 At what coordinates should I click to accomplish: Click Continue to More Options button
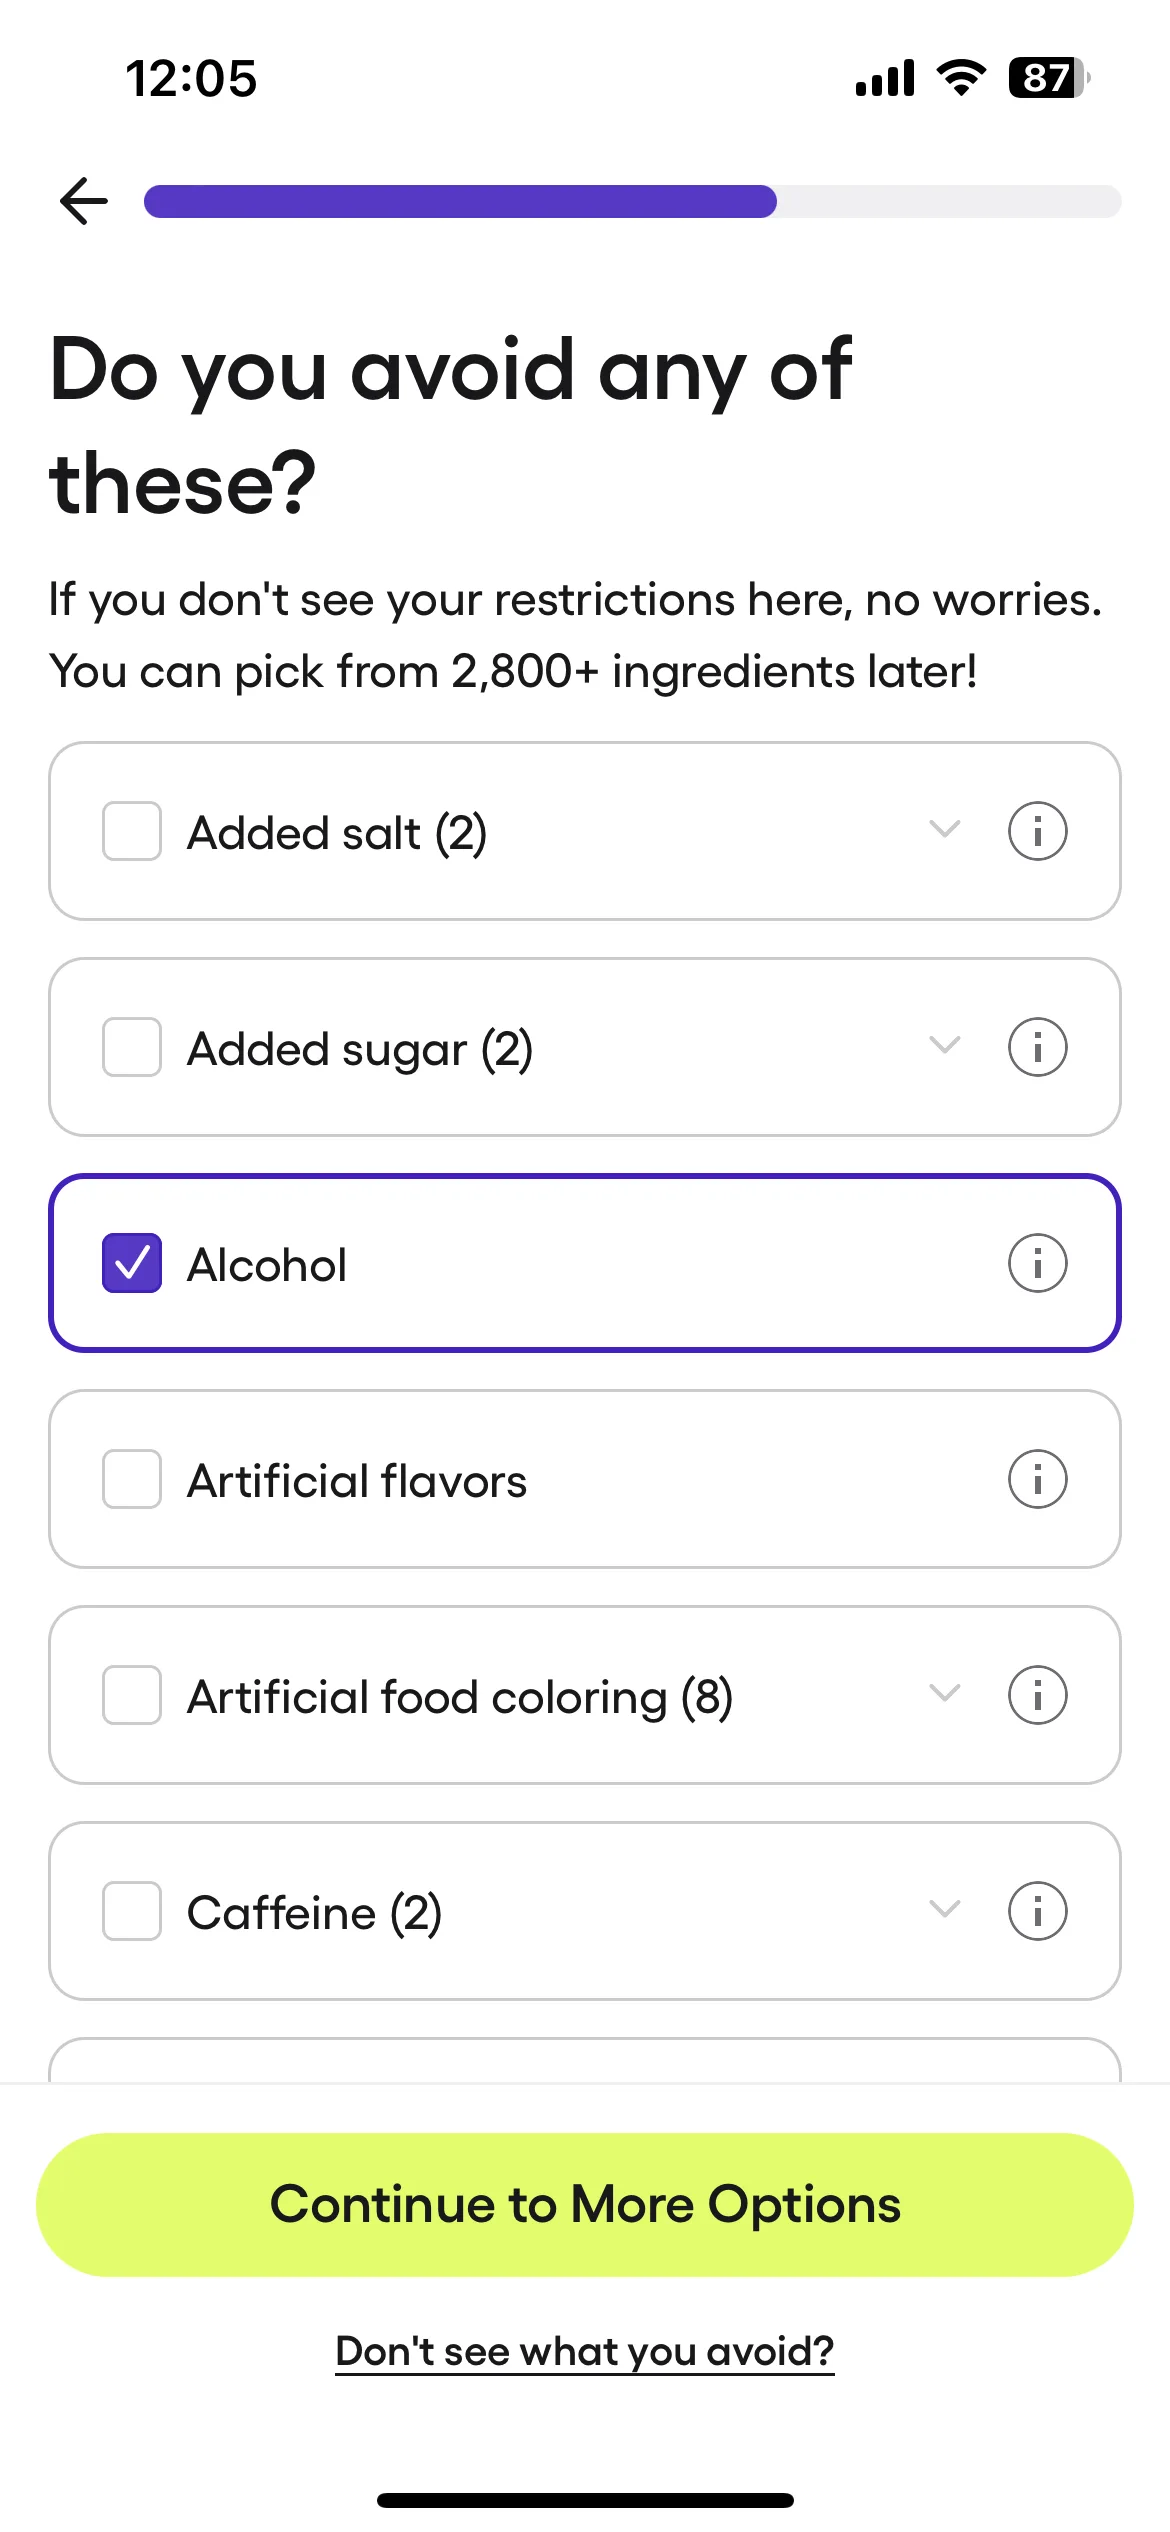click(x=585, y=2205)
